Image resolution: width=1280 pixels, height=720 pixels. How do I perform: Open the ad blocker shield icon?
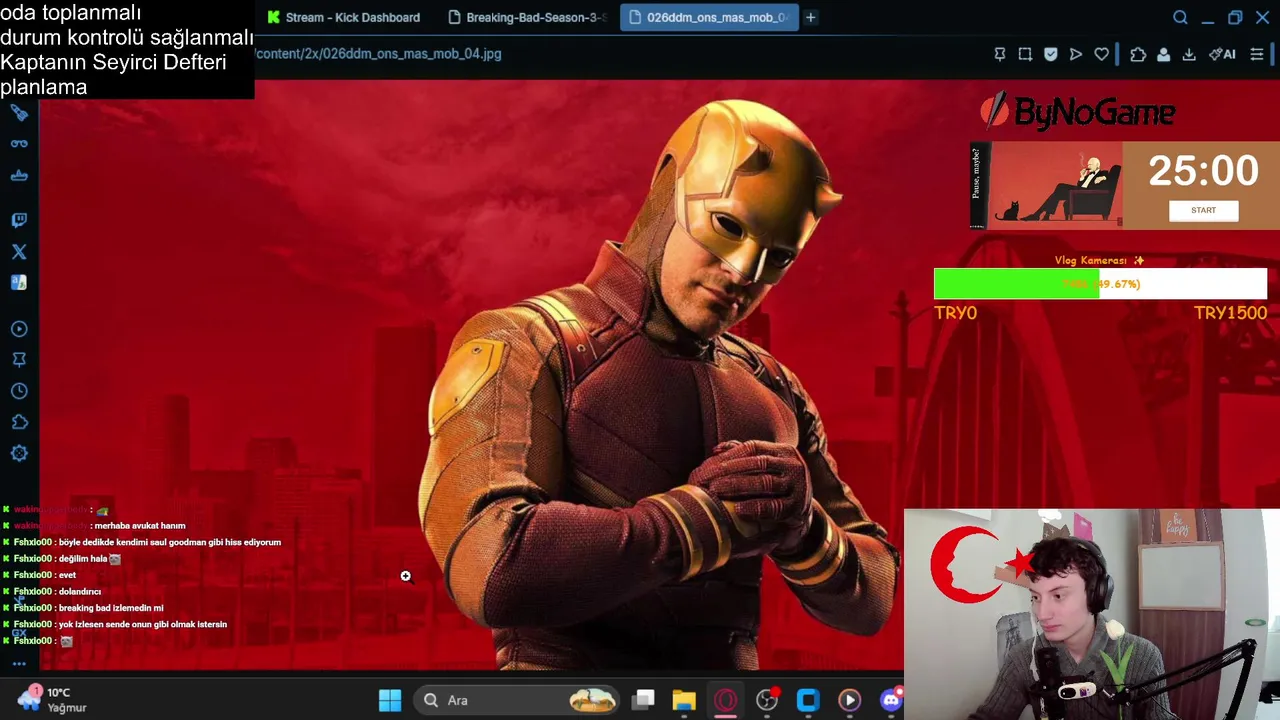pos(1050,54)
